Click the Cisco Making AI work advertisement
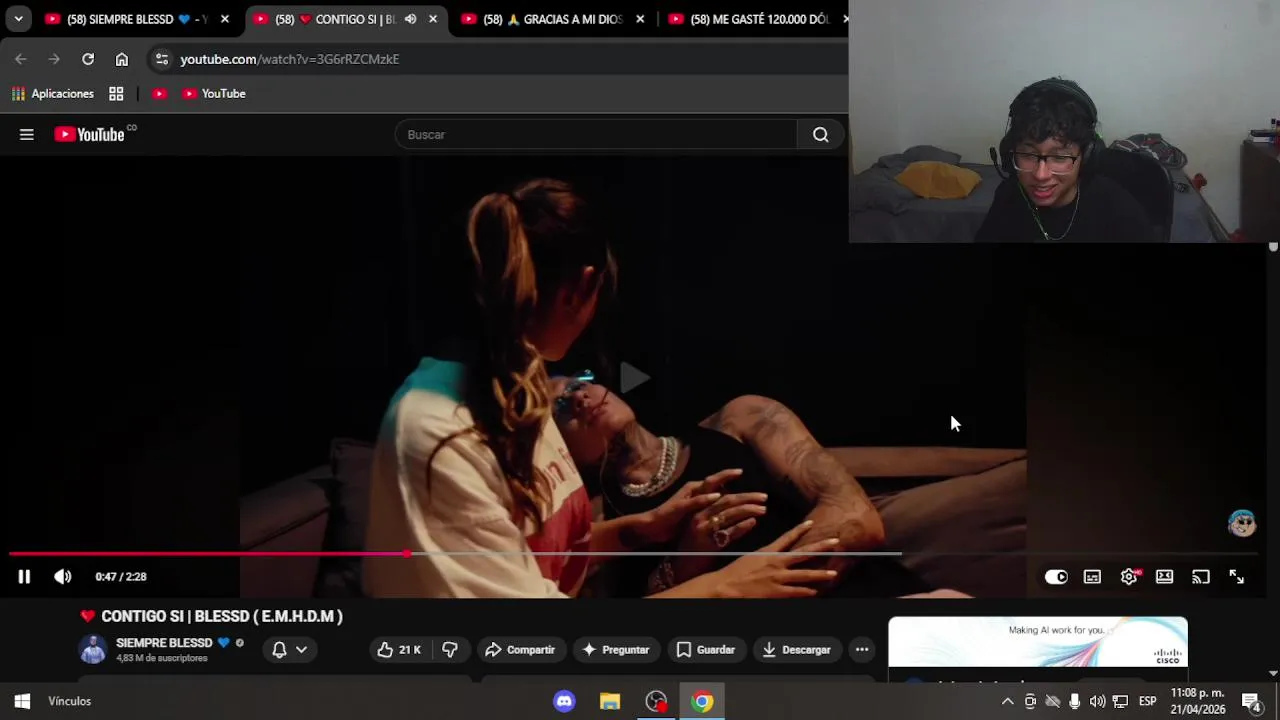The width and height of the screenshot is (1280, 720). click(1038, 642)
